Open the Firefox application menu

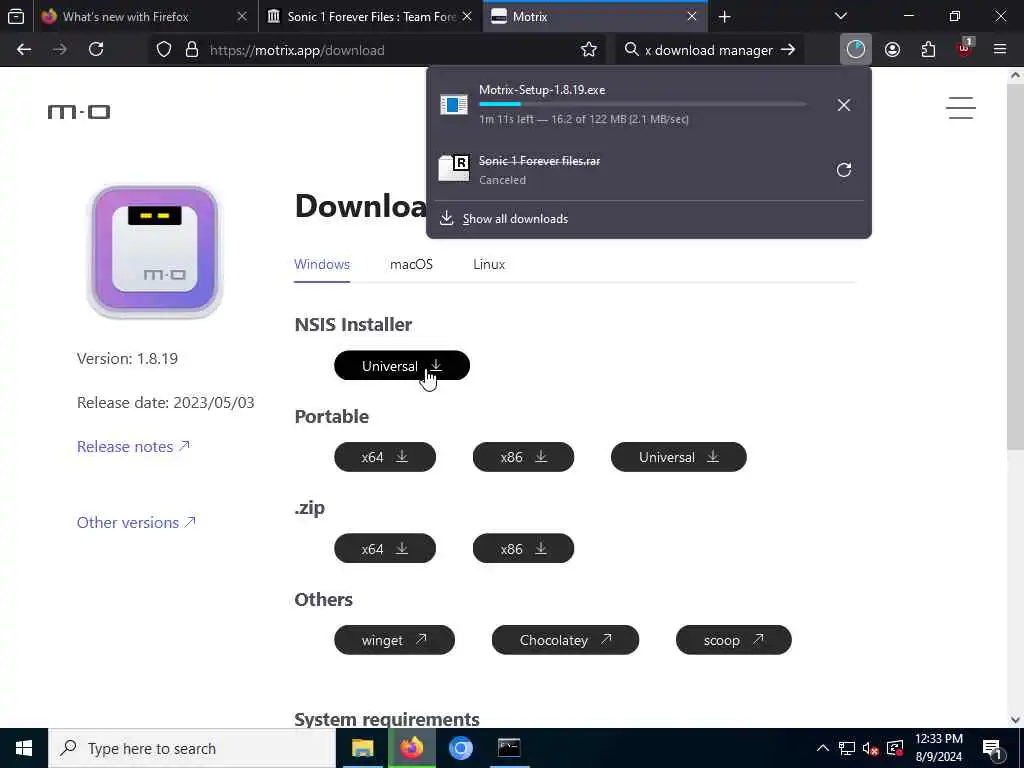999,50
